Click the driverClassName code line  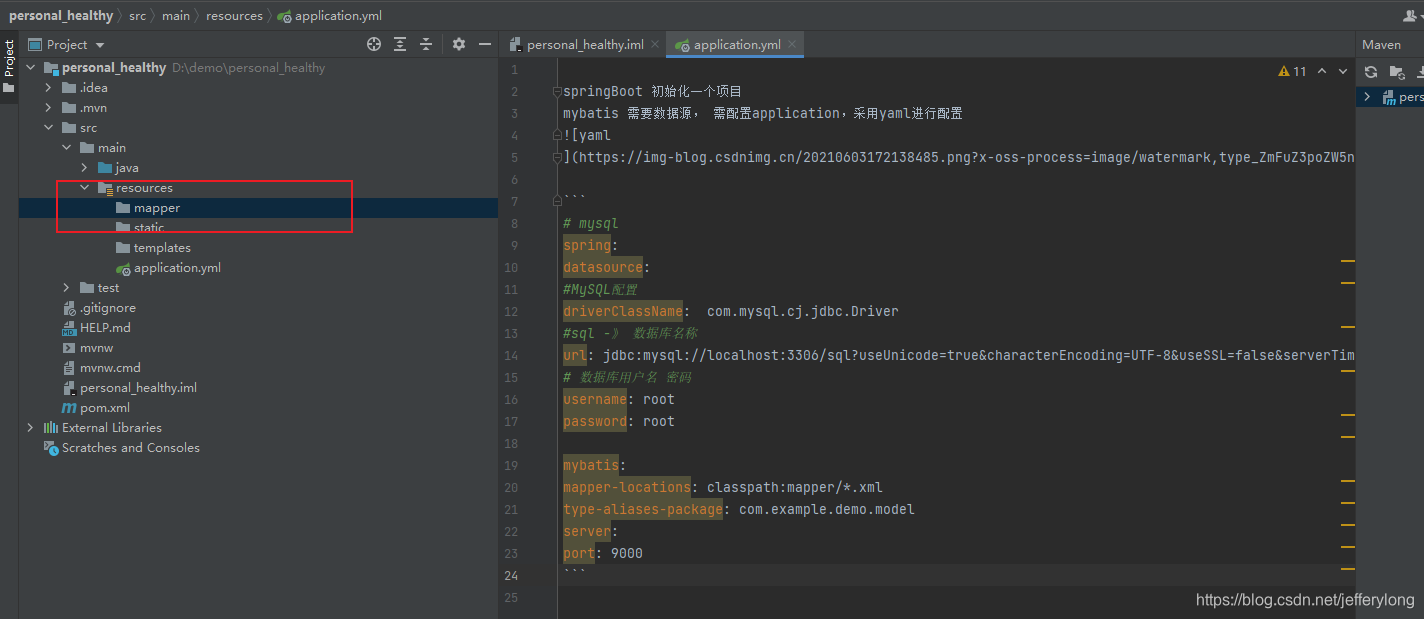tap(731, 311)
